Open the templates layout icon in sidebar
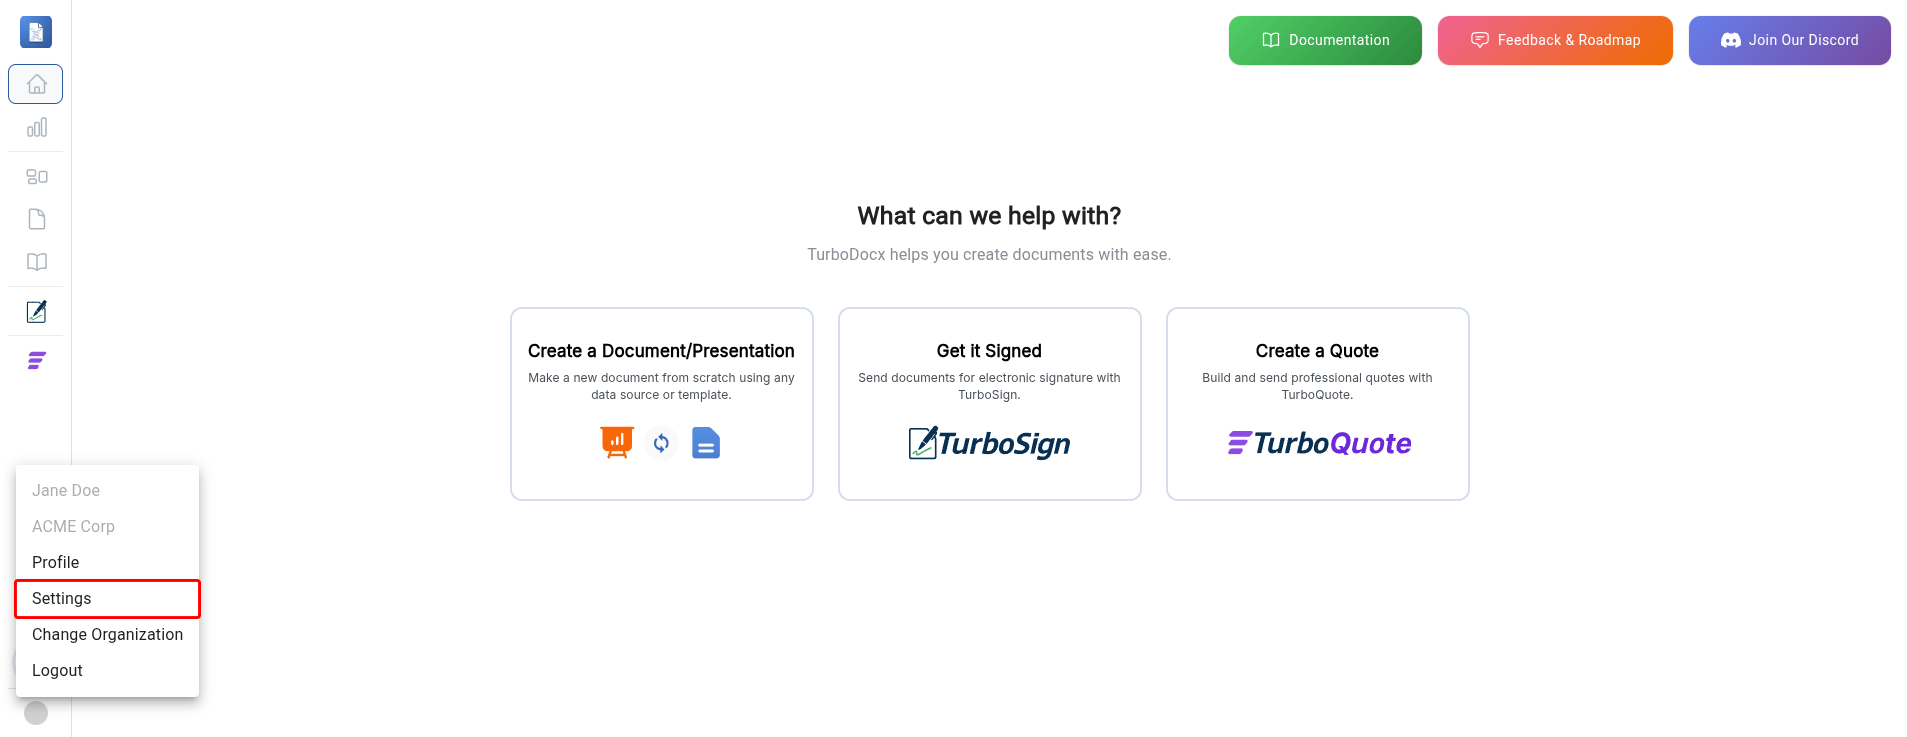 (37, 177)
